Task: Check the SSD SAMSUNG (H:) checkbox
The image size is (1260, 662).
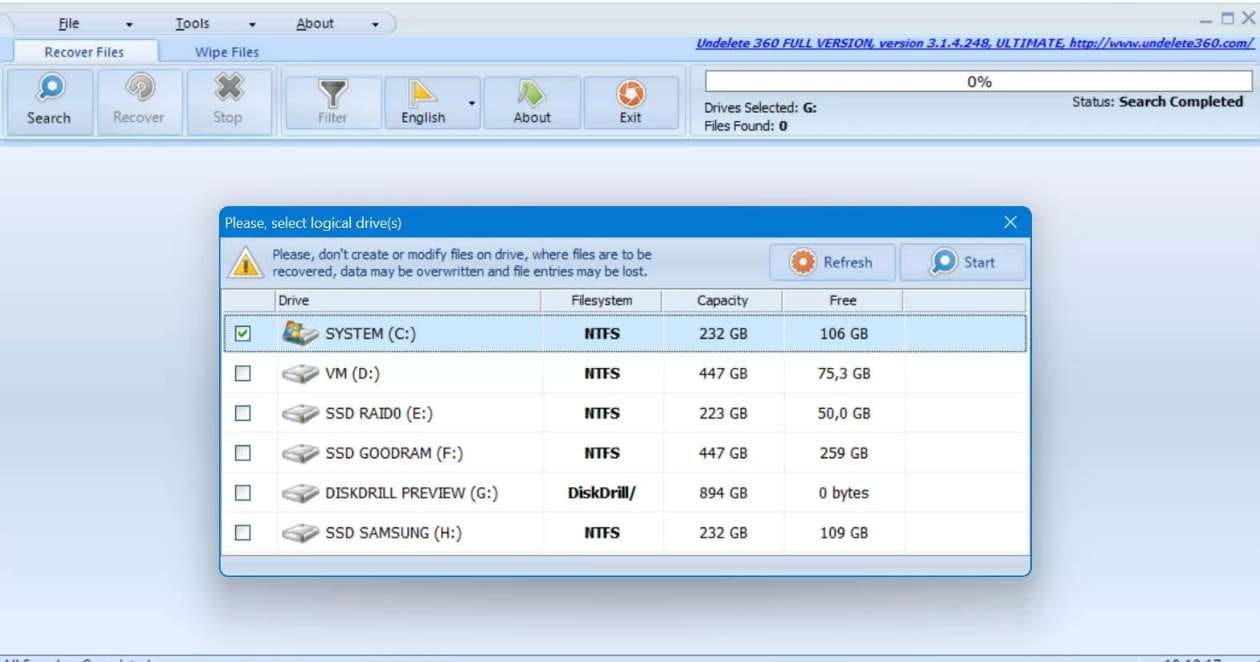Action: coord(243,533)
